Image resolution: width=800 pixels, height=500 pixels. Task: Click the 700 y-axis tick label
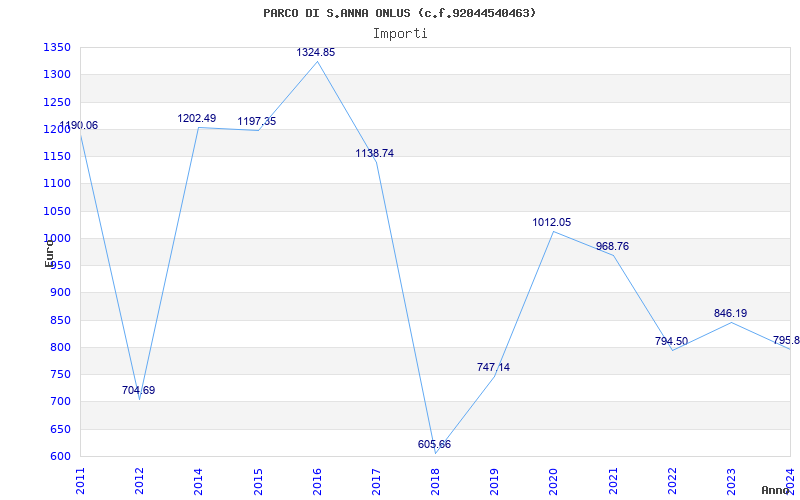coord(60,402)
